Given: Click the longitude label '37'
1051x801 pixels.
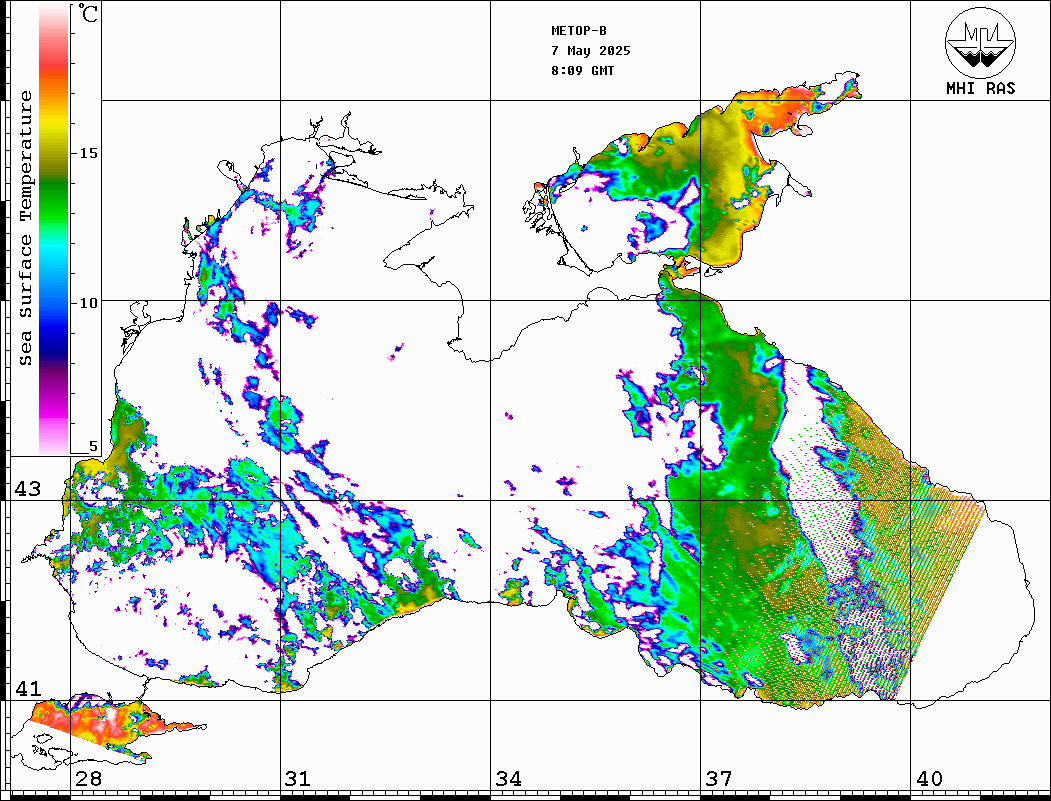Looking at the screenshot, I should pyautogui.click(x=719, y=779).
